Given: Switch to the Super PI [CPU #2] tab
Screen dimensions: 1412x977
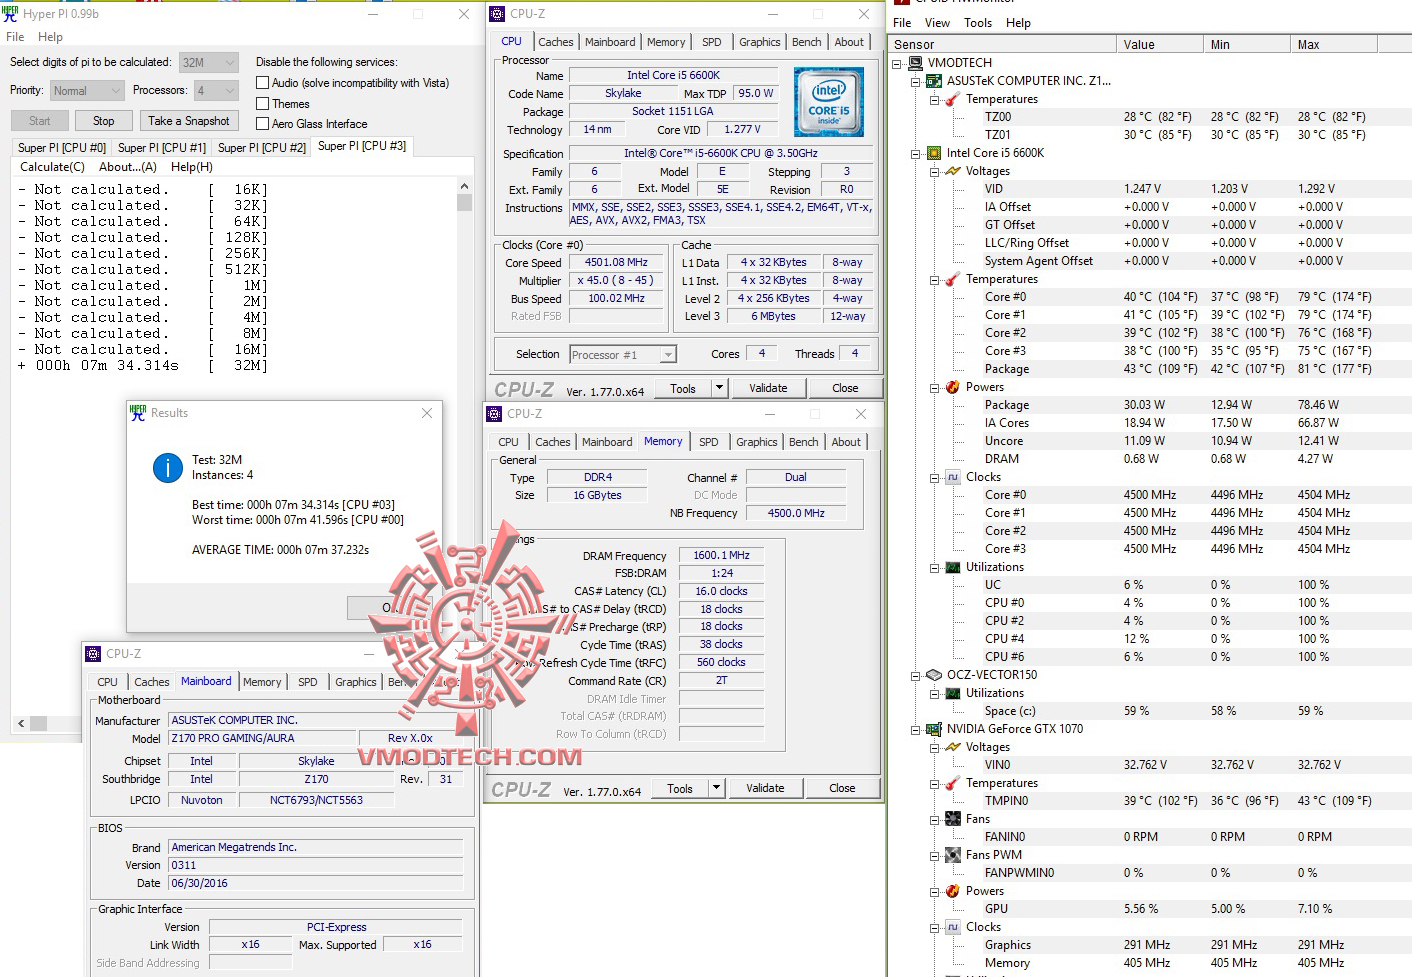Looking at the screenshot, I should (261, 147).
